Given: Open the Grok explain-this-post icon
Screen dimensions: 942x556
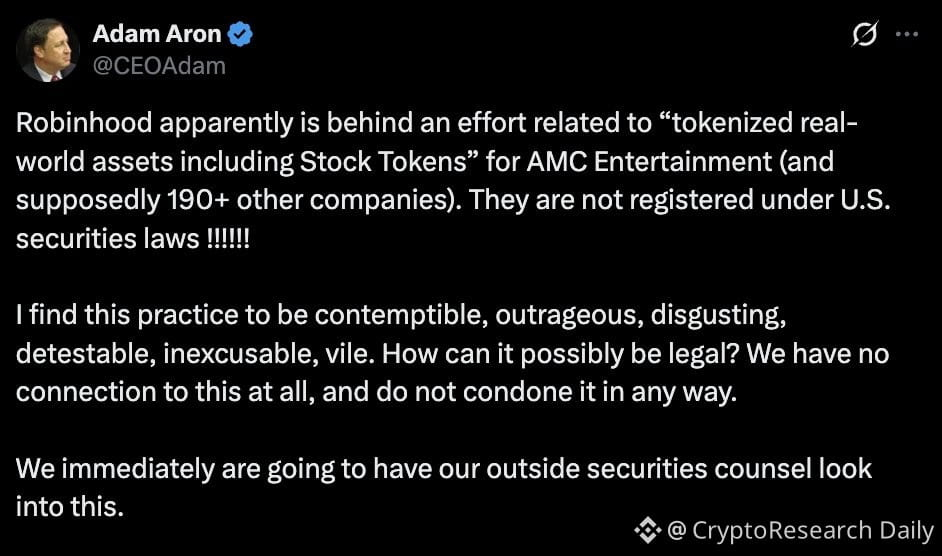Looking at the screenshot, I should click(x=865, y=34).
